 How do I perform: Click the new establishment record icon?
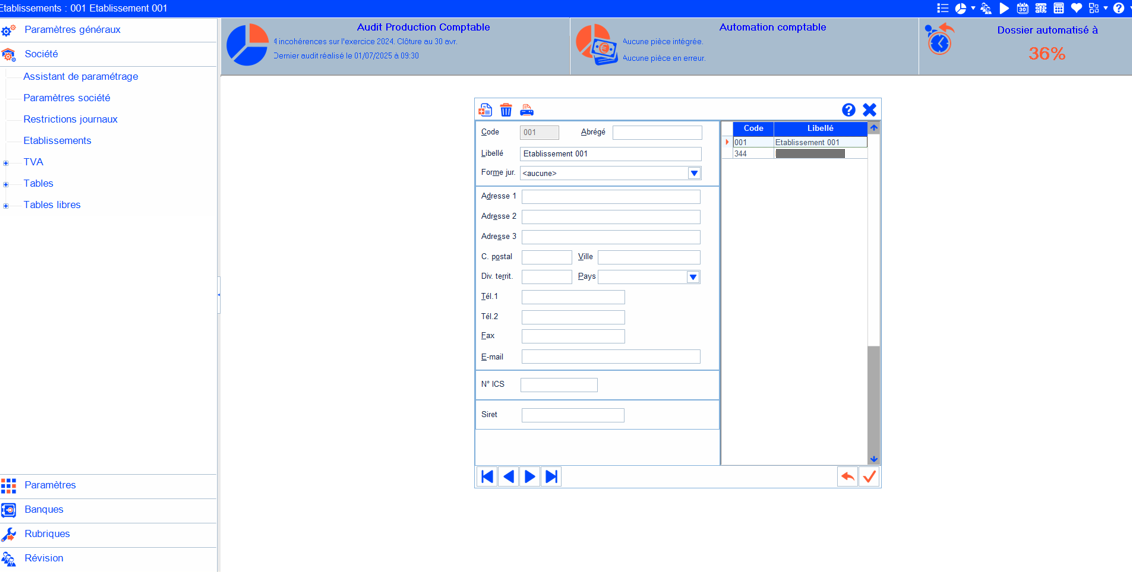coord(485,110)
